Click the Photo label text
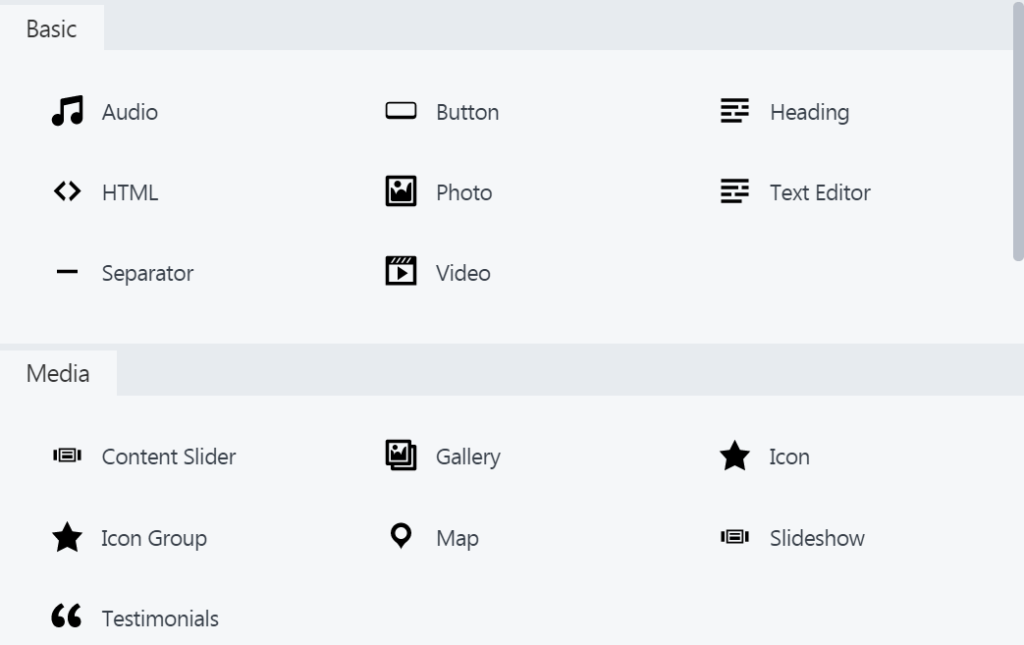The height and width of the screenshot is (645, 1024). click(463, 192)
